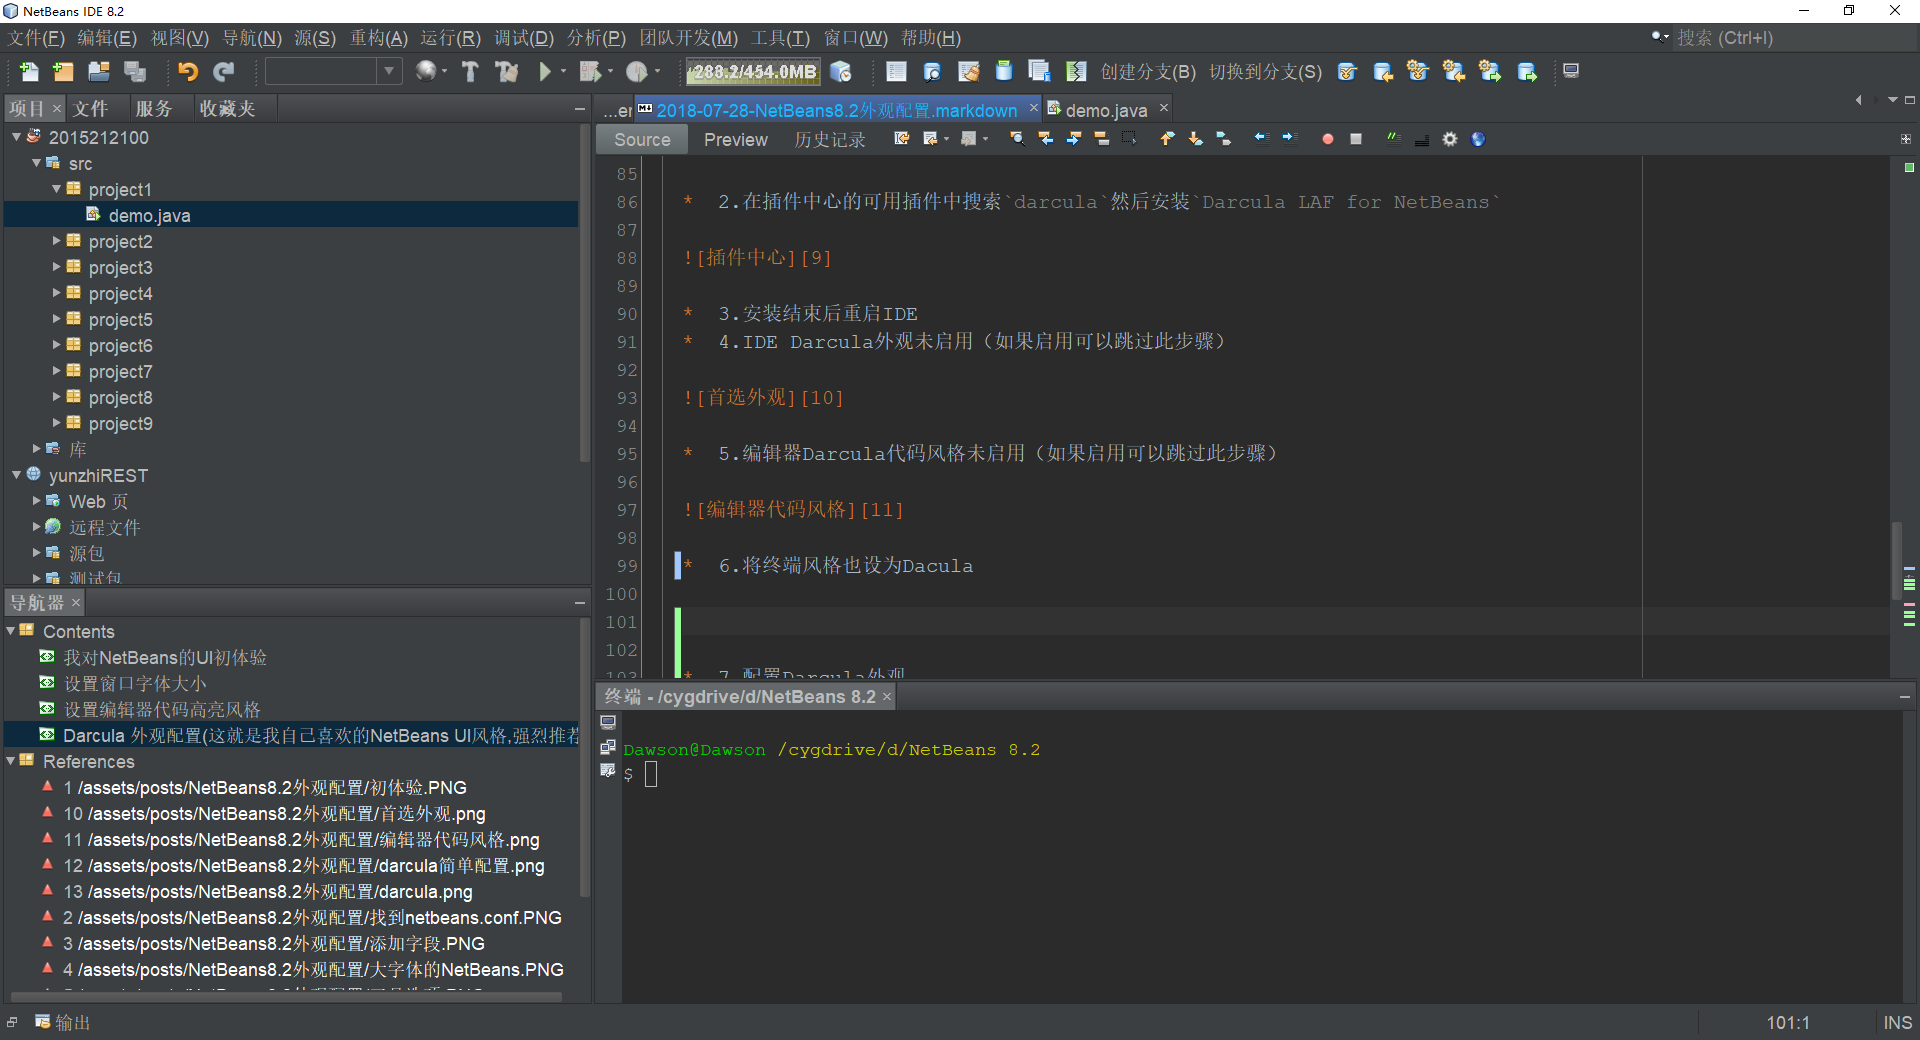Image resolution: width=1920 pixels, height=1040 pixels.
Task: Minimize the navigator panel
Action: click(x=579, y=603)
